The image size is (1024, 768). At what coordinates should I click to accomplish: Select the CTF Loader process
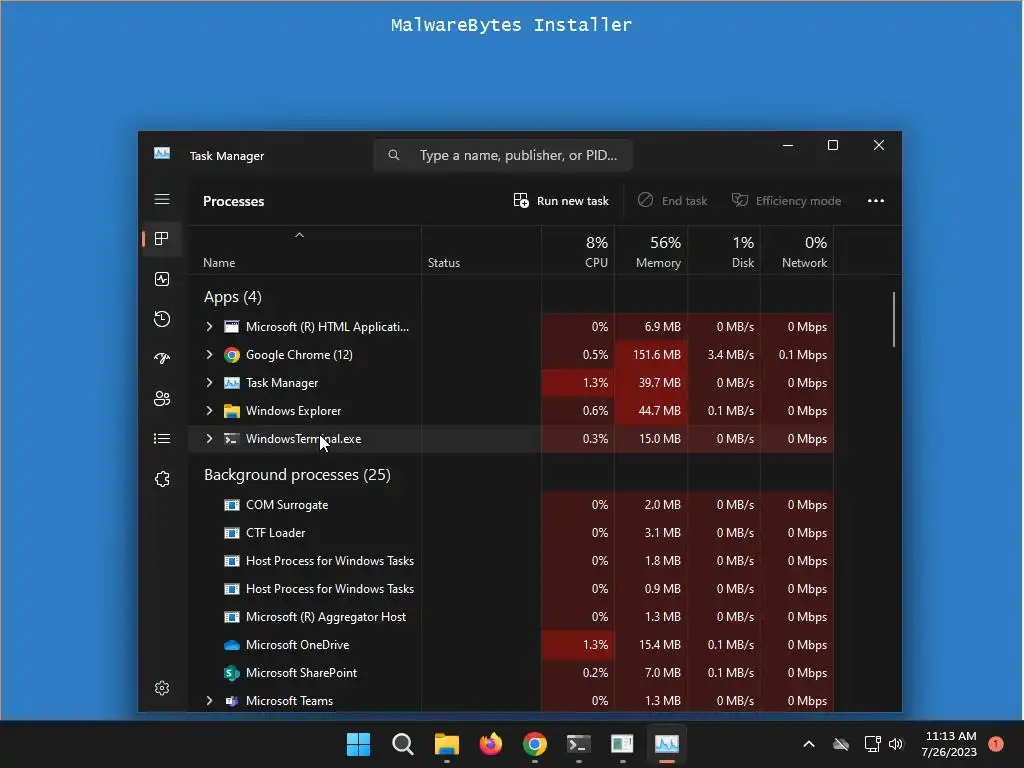(275, 533)
